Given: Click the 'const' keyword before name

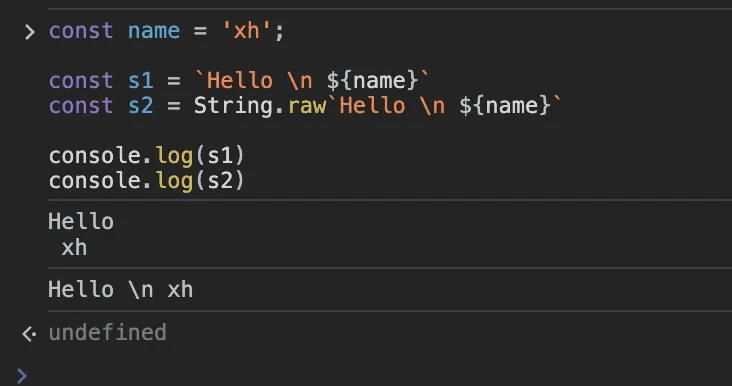Looking at the screenshot, I should [x=81, y=31].
